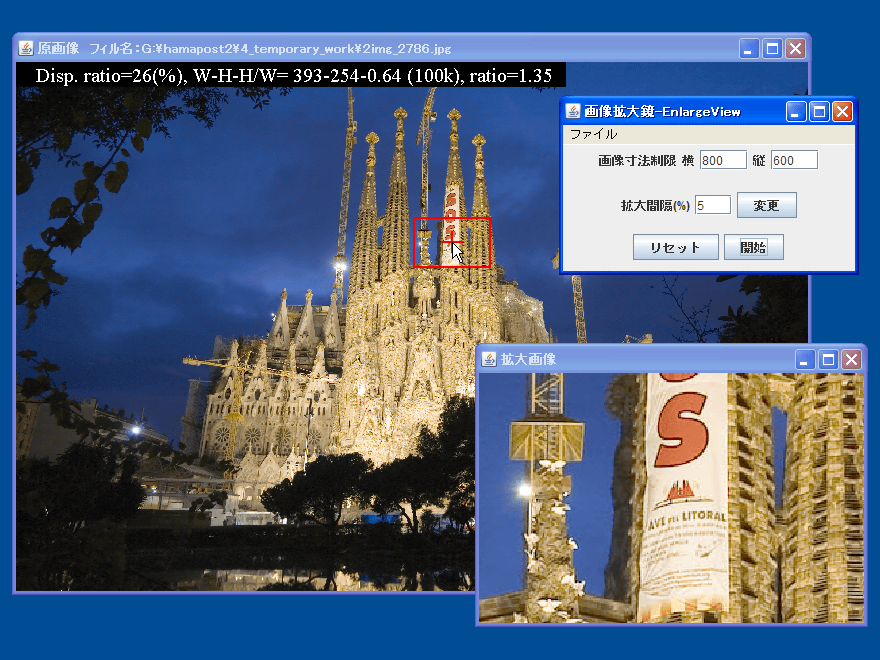Click the Java icon in EnlargeView title bar
Image resolution: width=880 pixels, height=660 pixels.
pos(572,111)
